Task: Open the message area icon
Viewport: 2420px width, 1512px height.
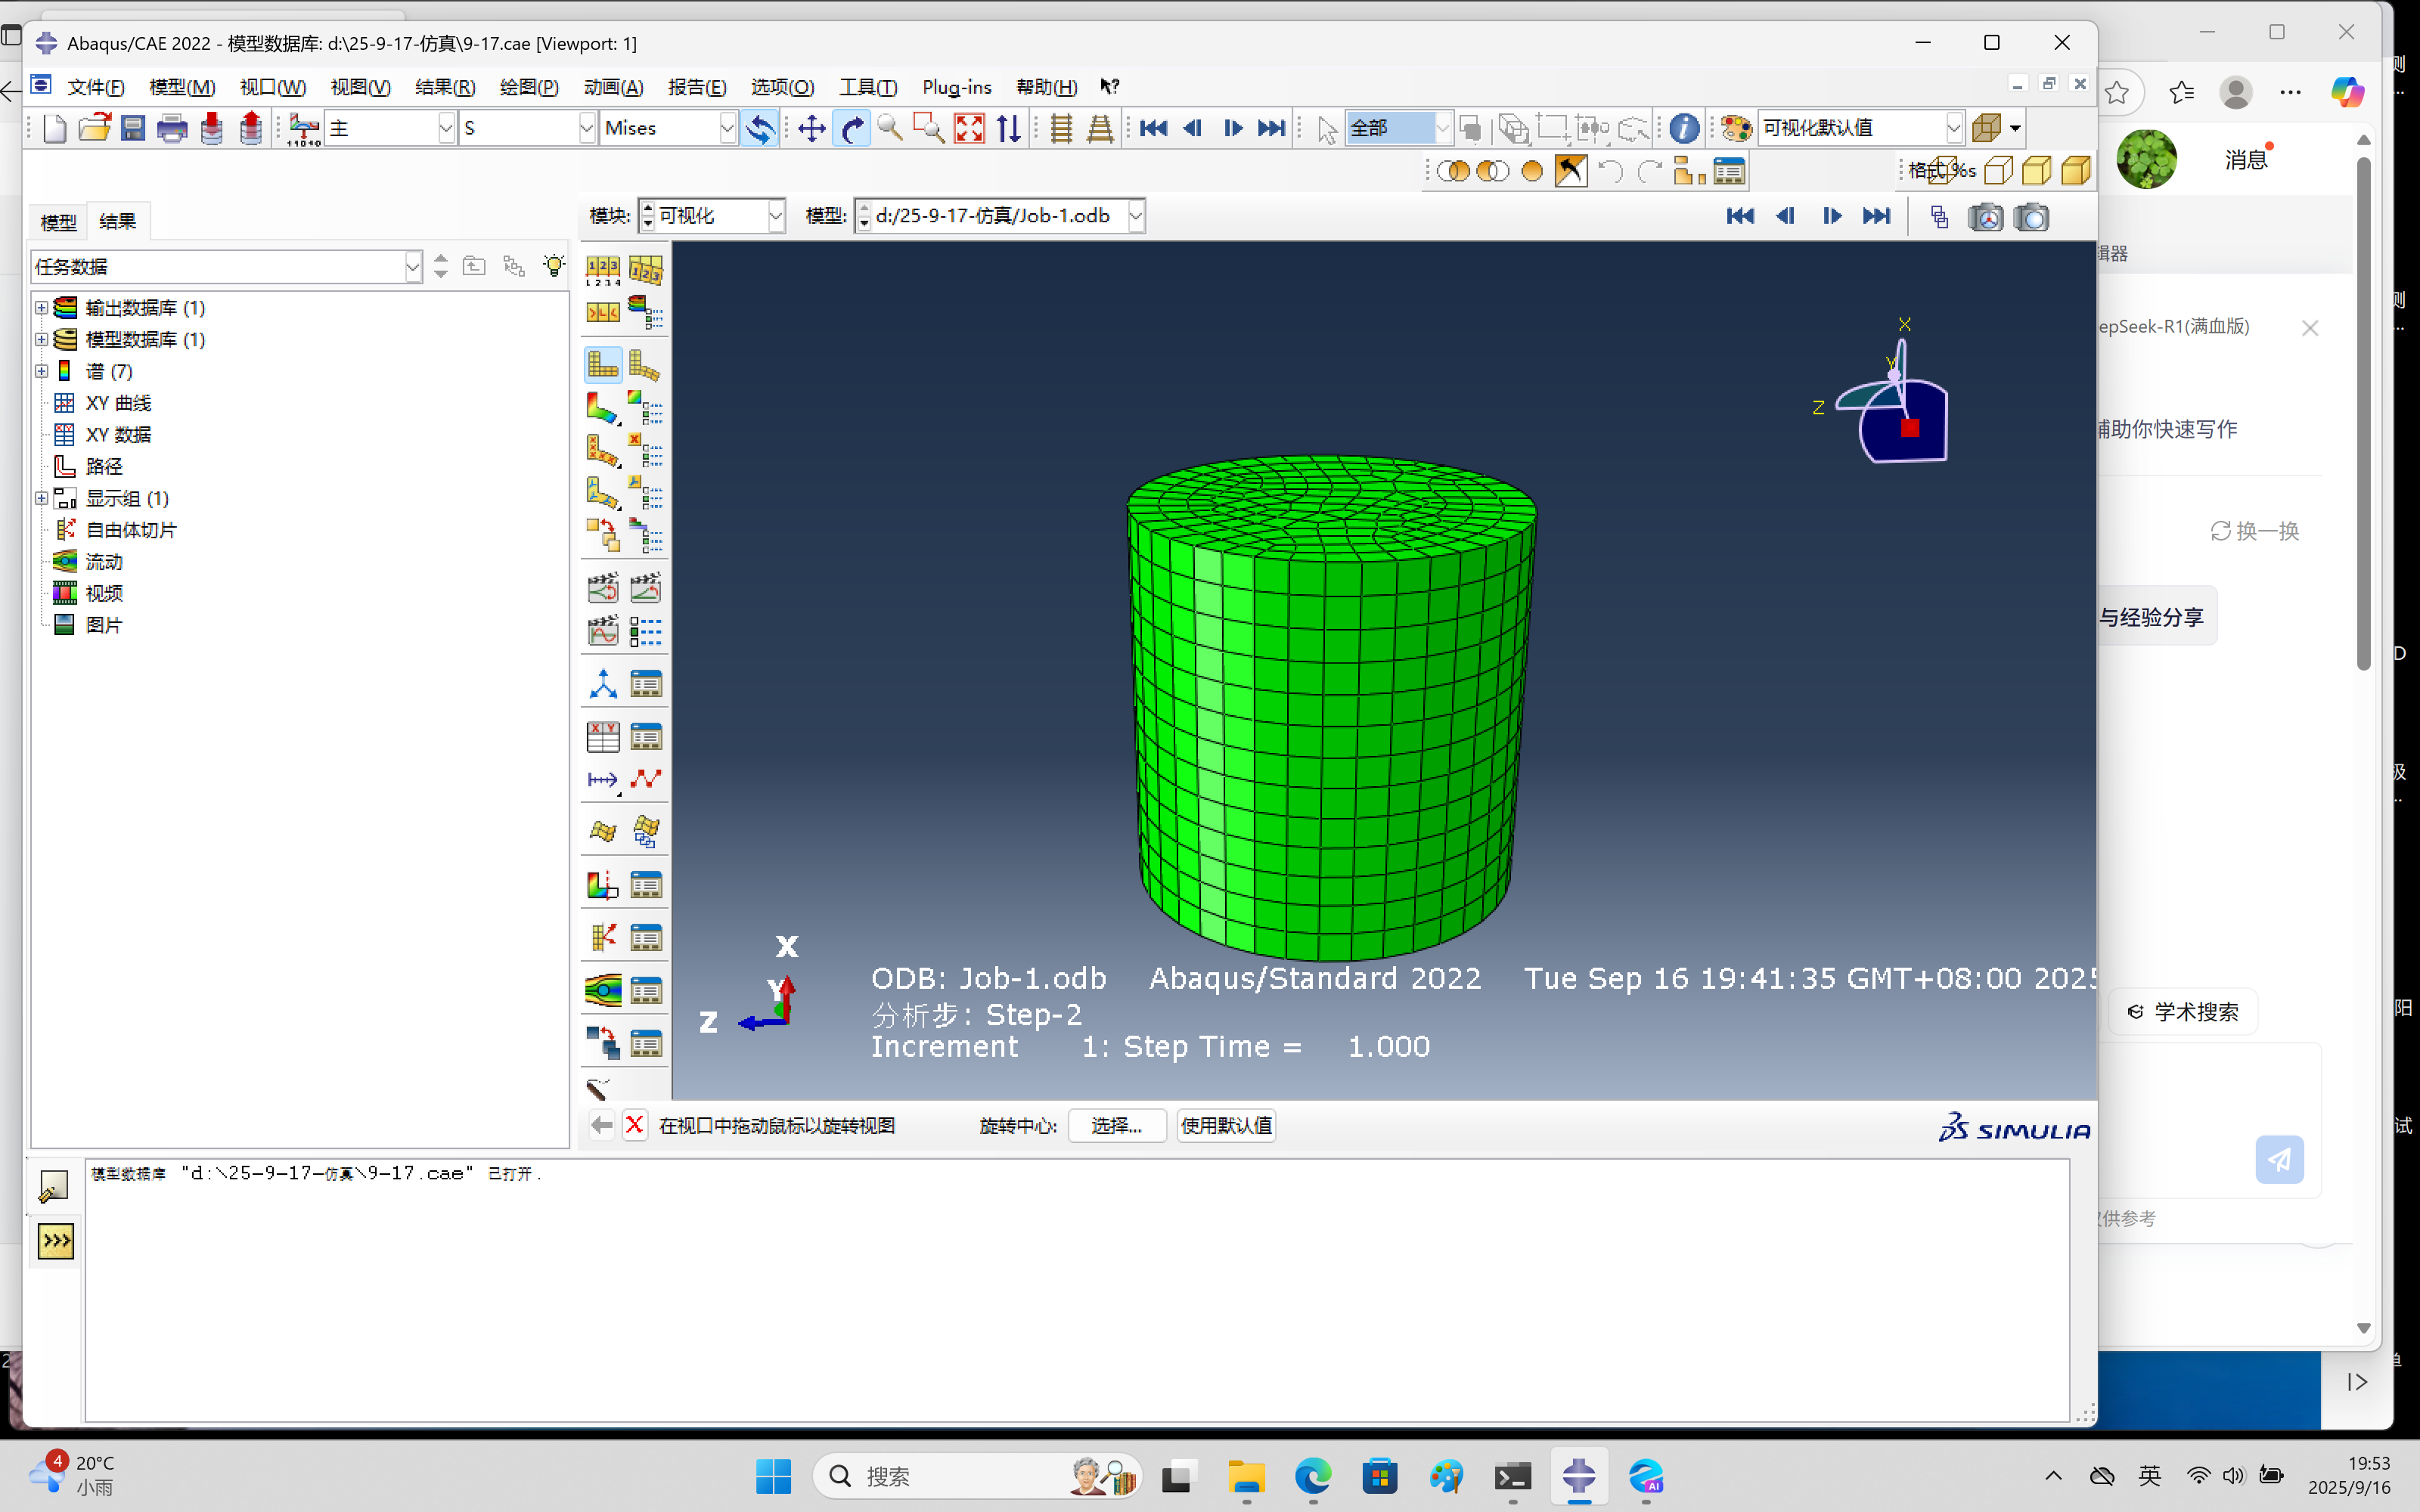Action: (55, 1186)
